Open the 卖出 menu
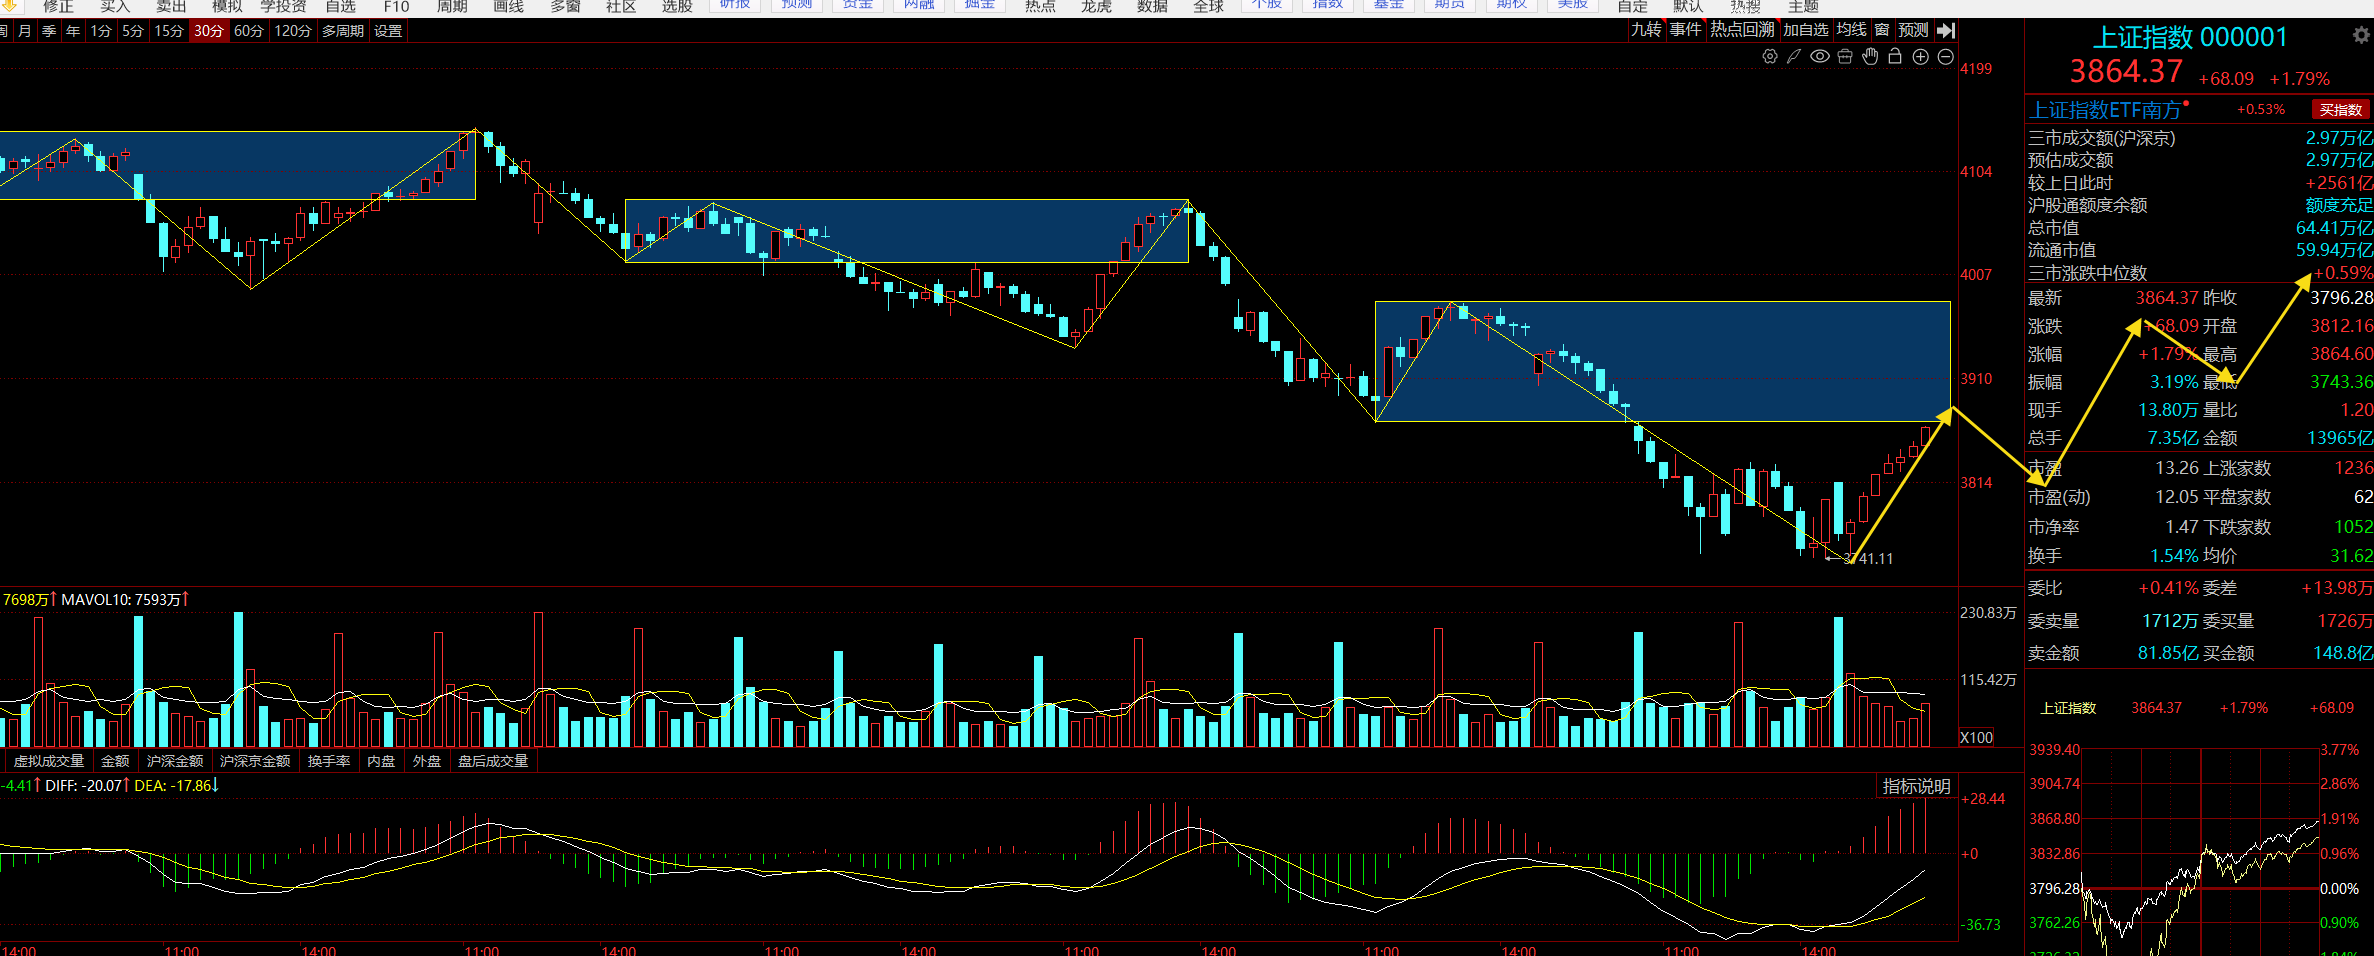The image size is (2374, 956). 171,7
